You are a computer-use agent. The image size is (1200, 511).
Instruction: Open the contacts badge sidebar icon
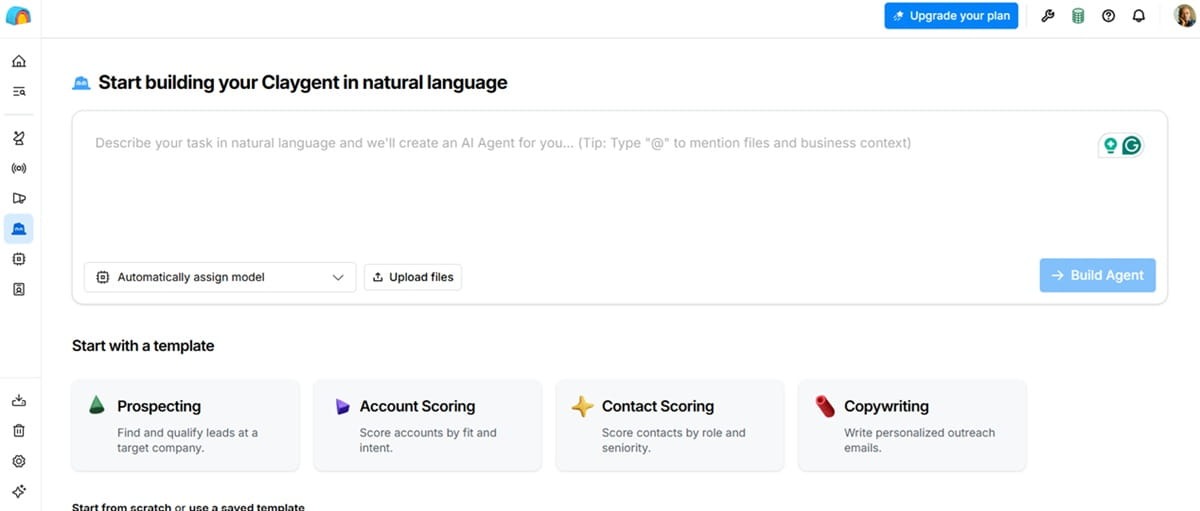(x=19, y=289)
